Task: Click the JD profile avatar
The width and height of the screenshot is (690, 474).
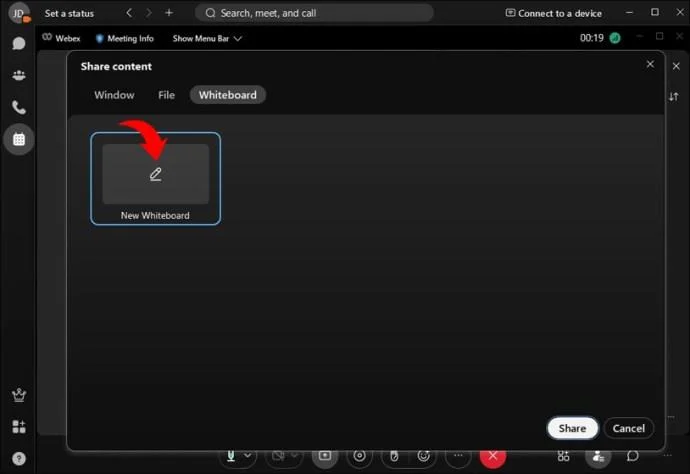Action: [18, 13]
